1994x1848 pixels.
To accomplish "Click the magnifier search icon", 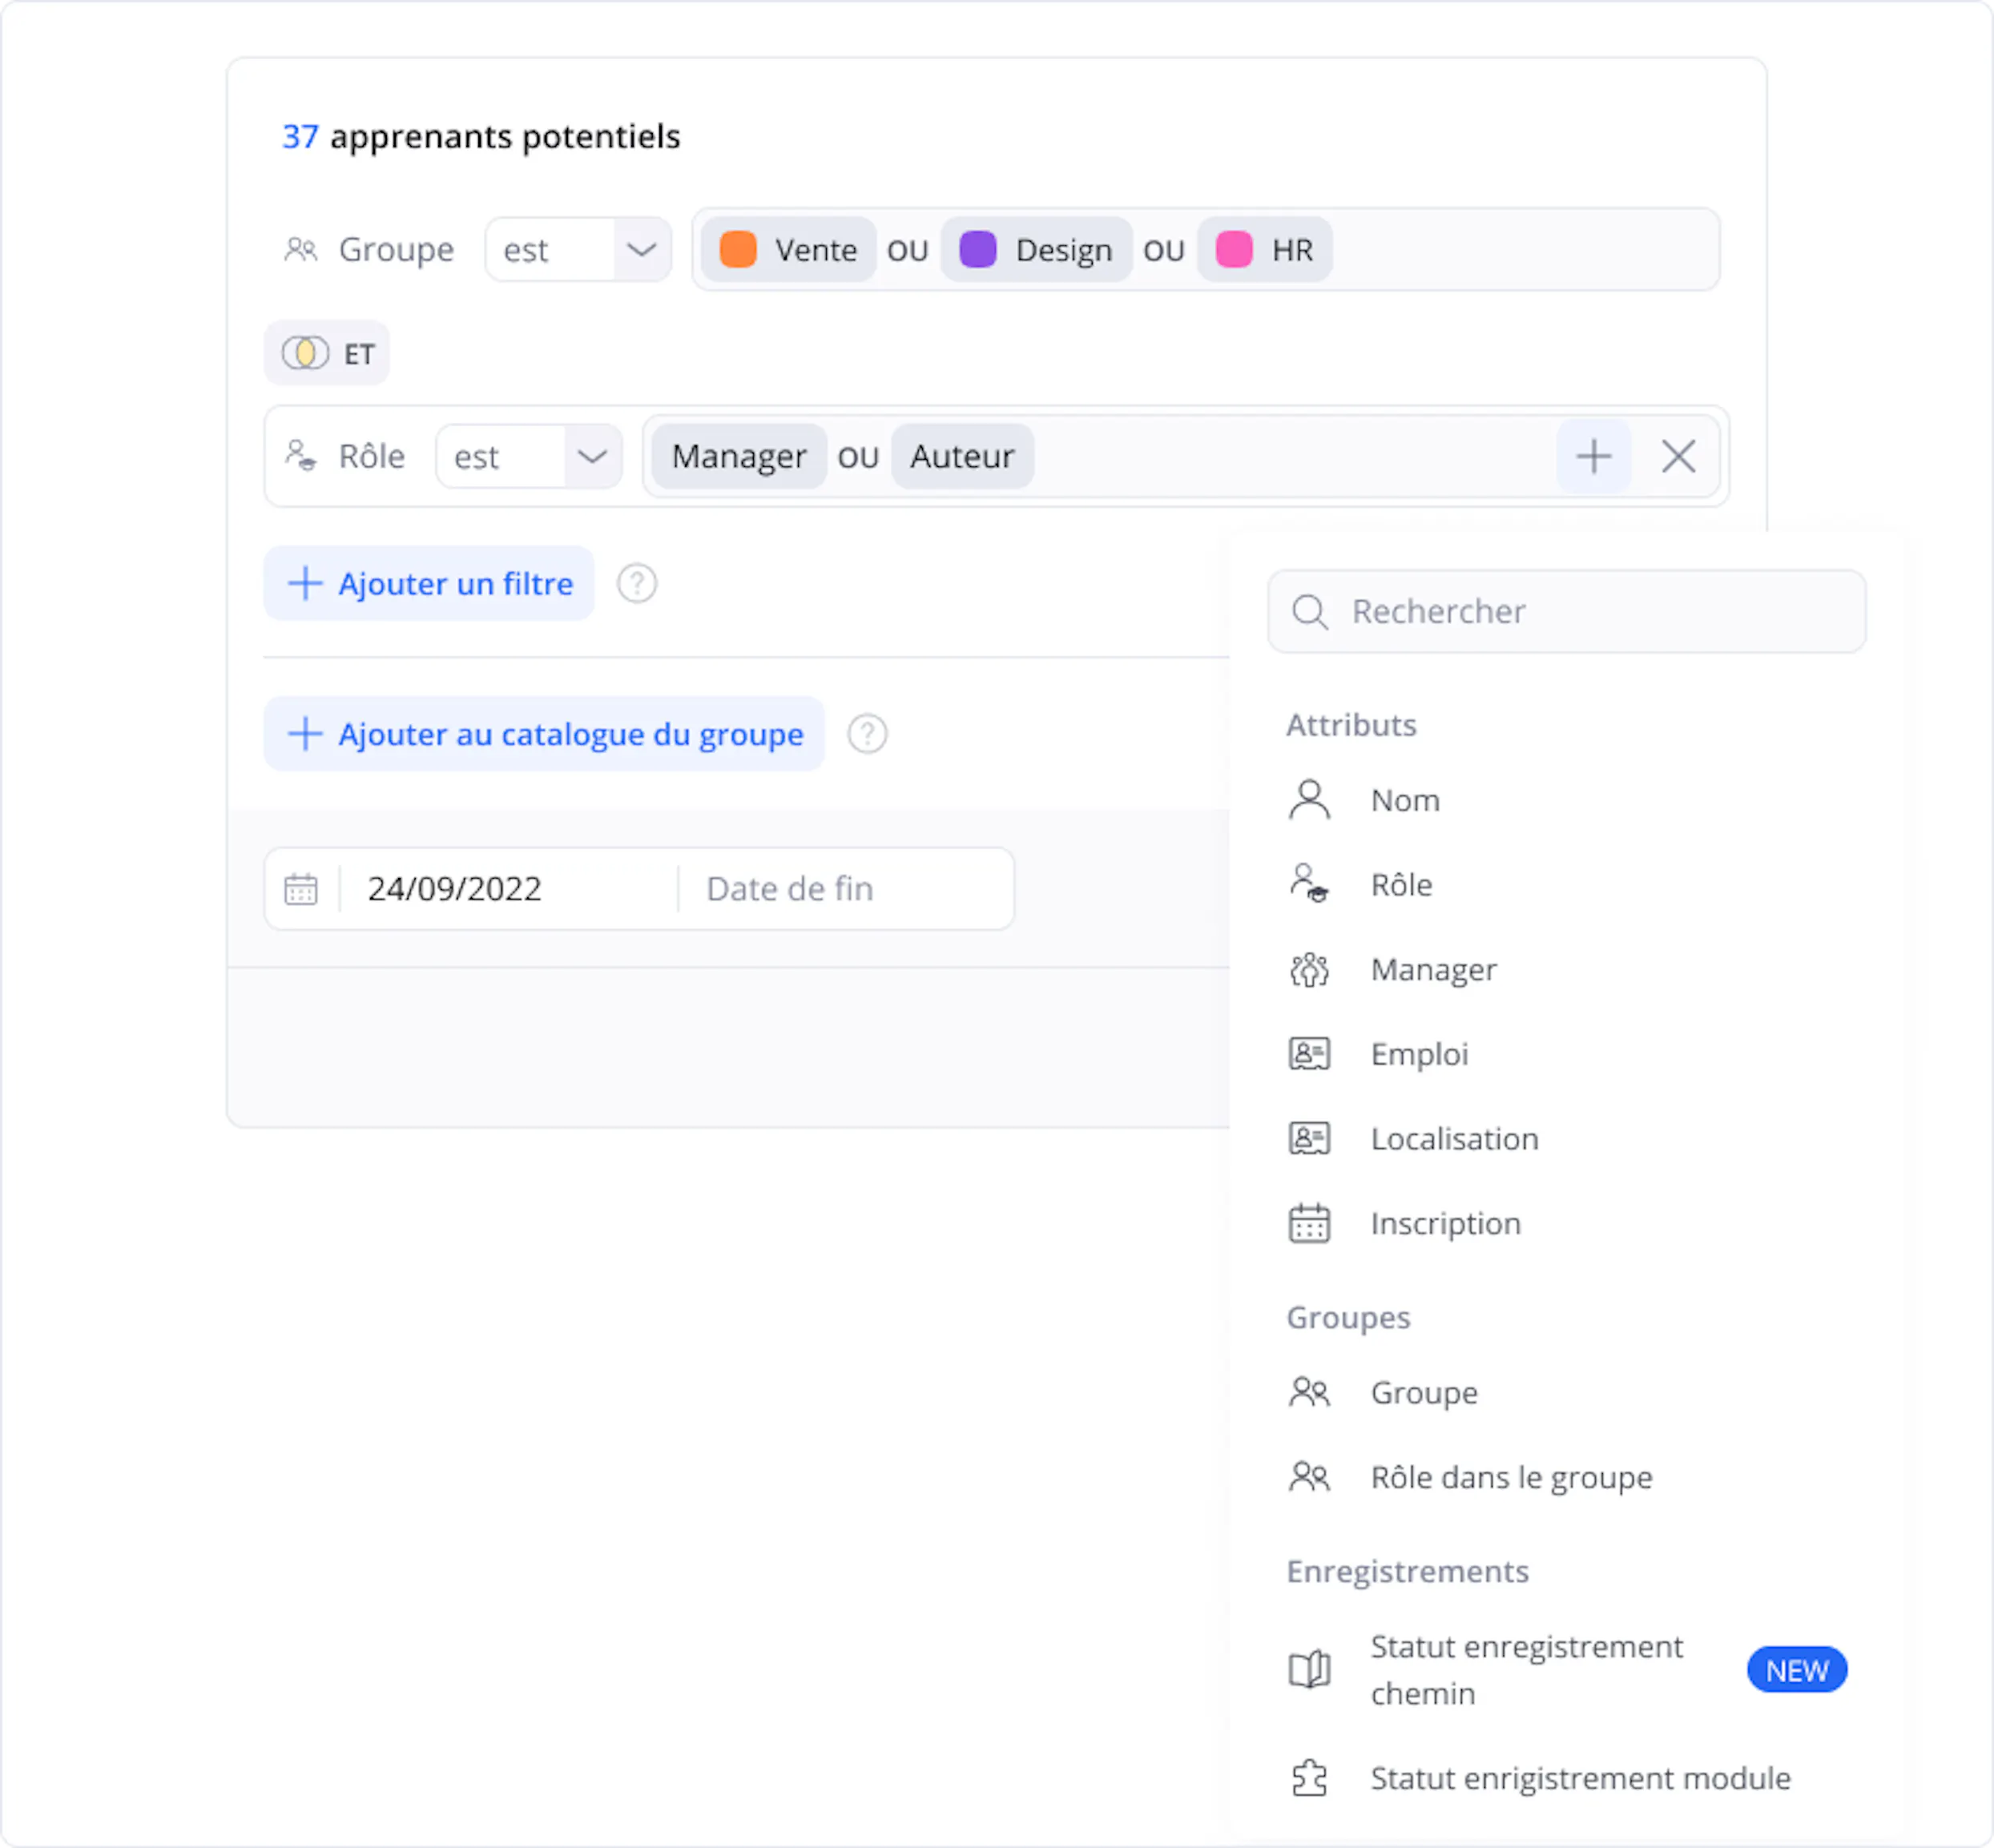I will coord(1309,611).
